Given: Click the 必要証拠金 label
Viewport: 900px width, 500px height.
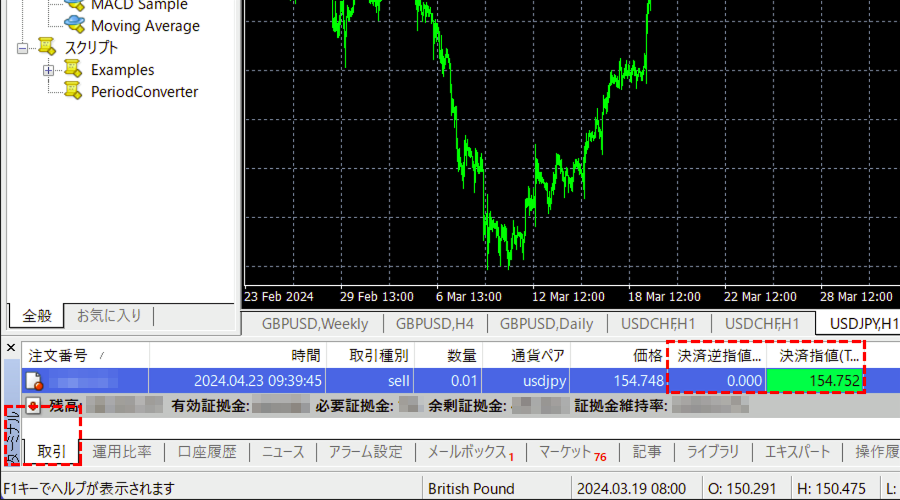Looking at the screenshot, I should 354,406.
